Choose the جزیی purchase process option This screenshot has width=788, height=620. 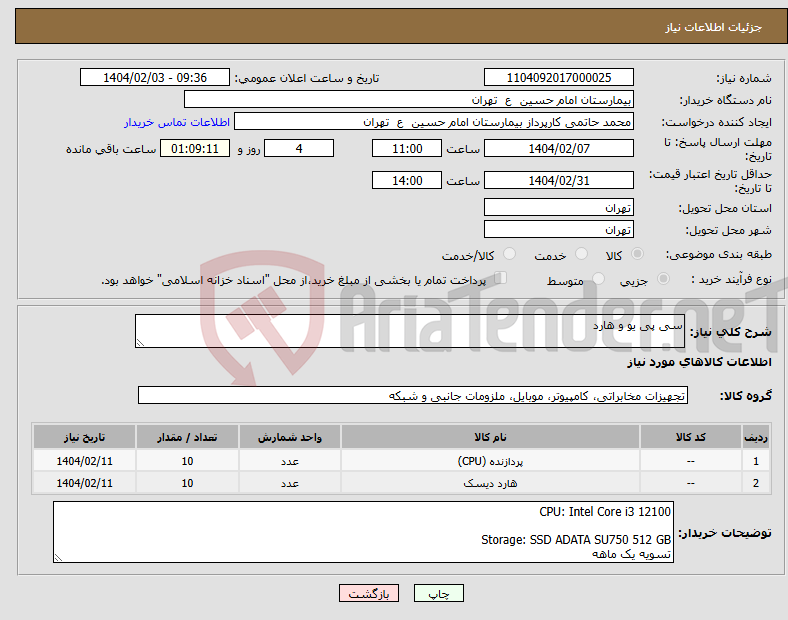tap(663, 279)
